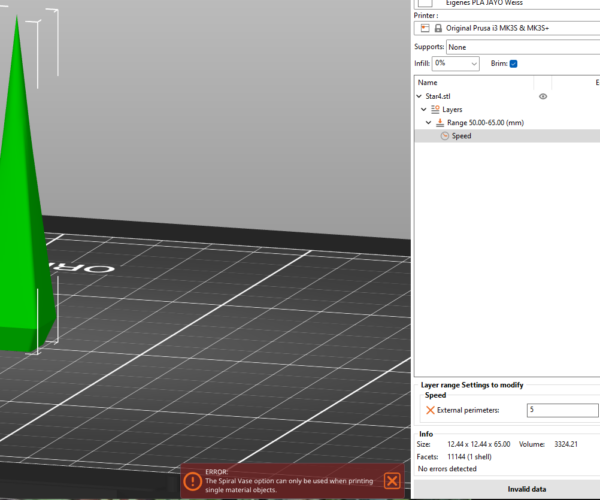
Task: Select the Speed tree item
Action: pos(507,136)
